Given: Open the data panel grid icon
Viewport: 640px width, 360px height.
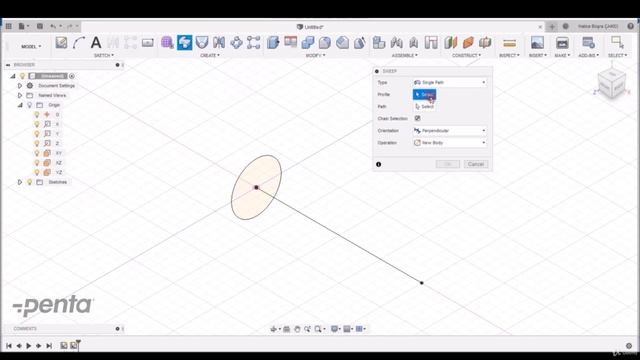Looking at the screenshot, I should [x=9, y=26].
